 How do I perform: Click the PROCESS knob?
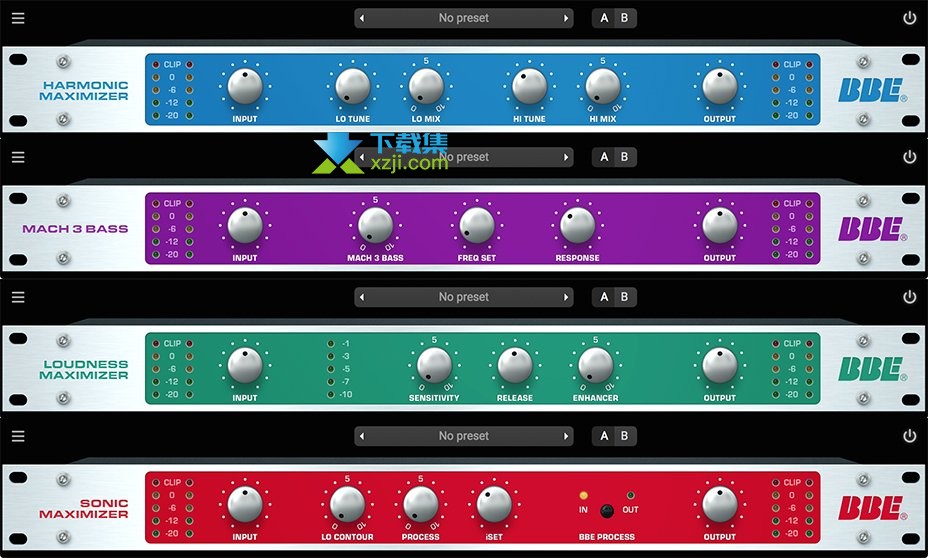pyautogui.click(x=420, y=505)
